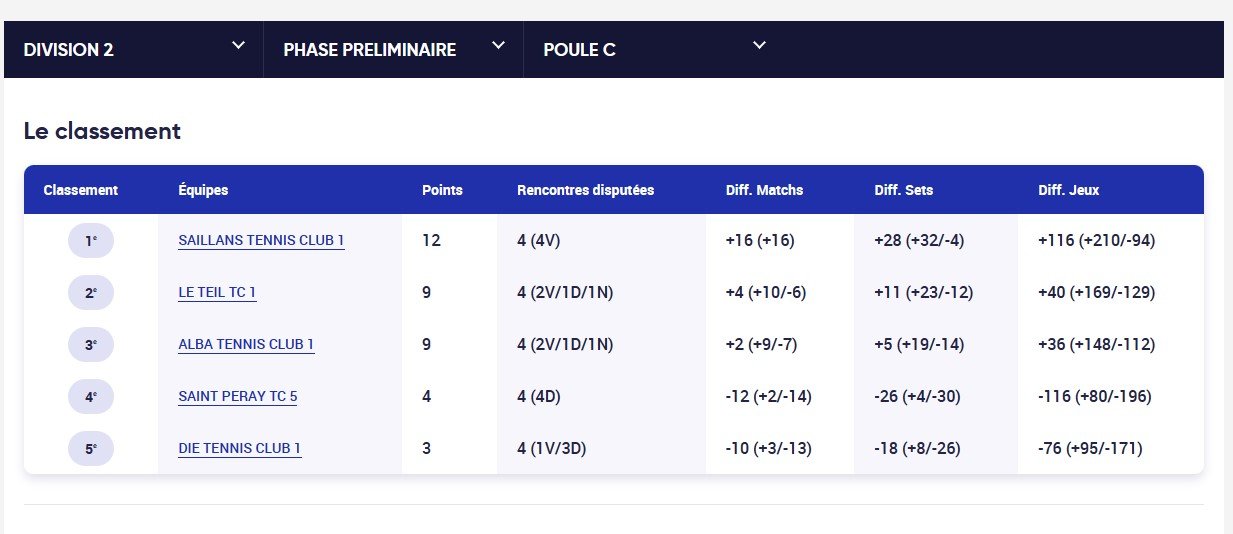The image size is (1233, 534).
Task: Click the 4th place rank badge
Action: pos(91,397)
